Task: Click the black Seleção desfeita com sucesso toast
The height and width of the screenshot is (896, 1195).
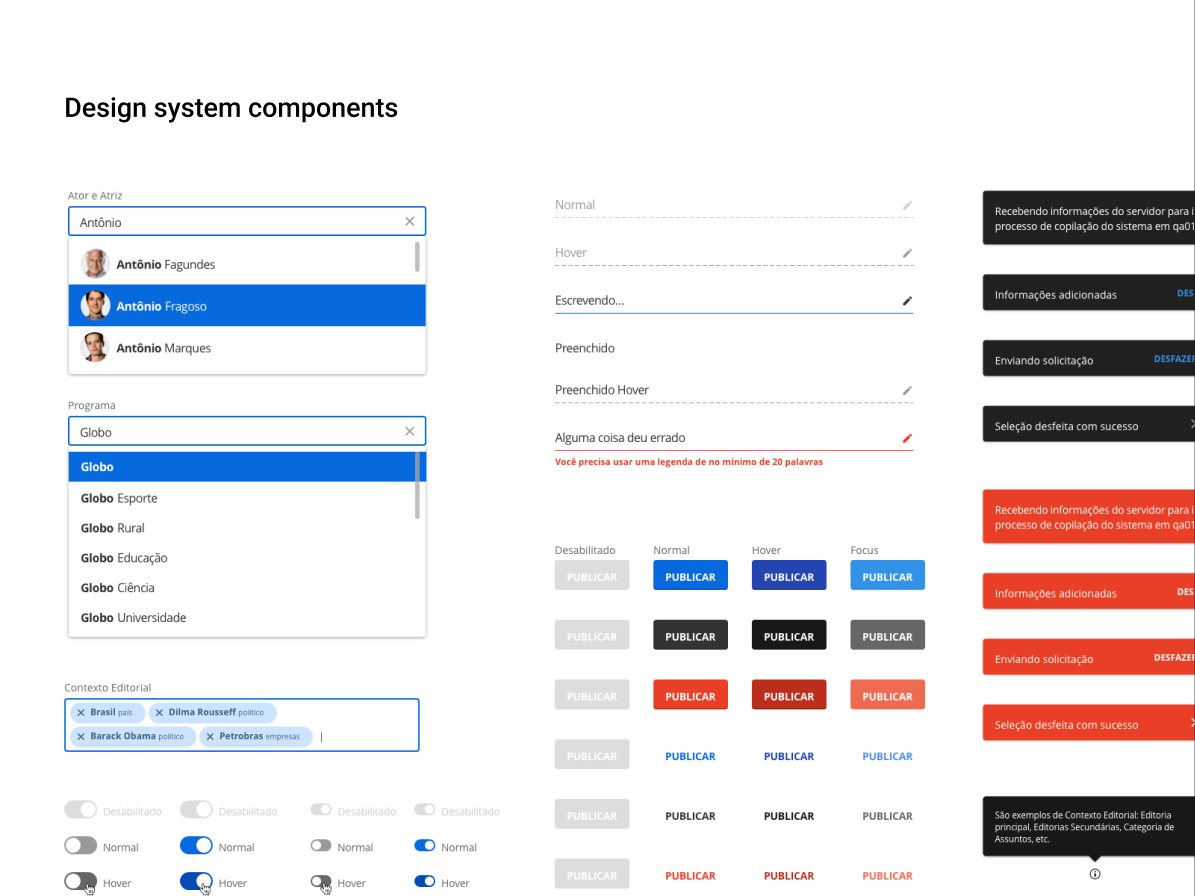Action: tap(1089, 424)
